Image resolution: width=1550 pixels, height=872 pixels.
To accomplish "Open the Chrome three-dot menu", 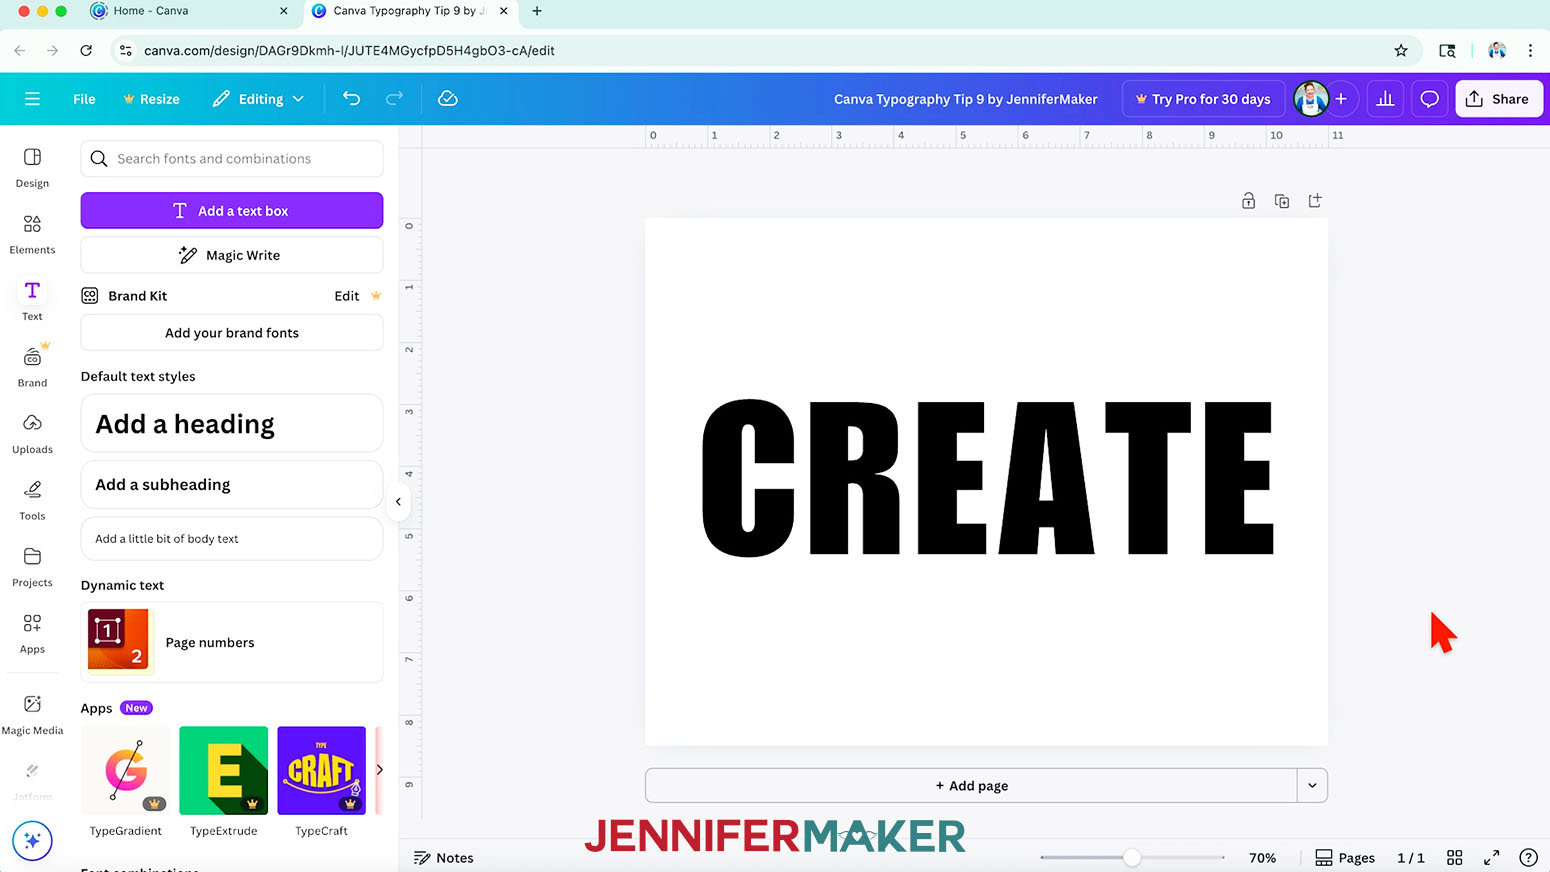I will click(1530, 50).
